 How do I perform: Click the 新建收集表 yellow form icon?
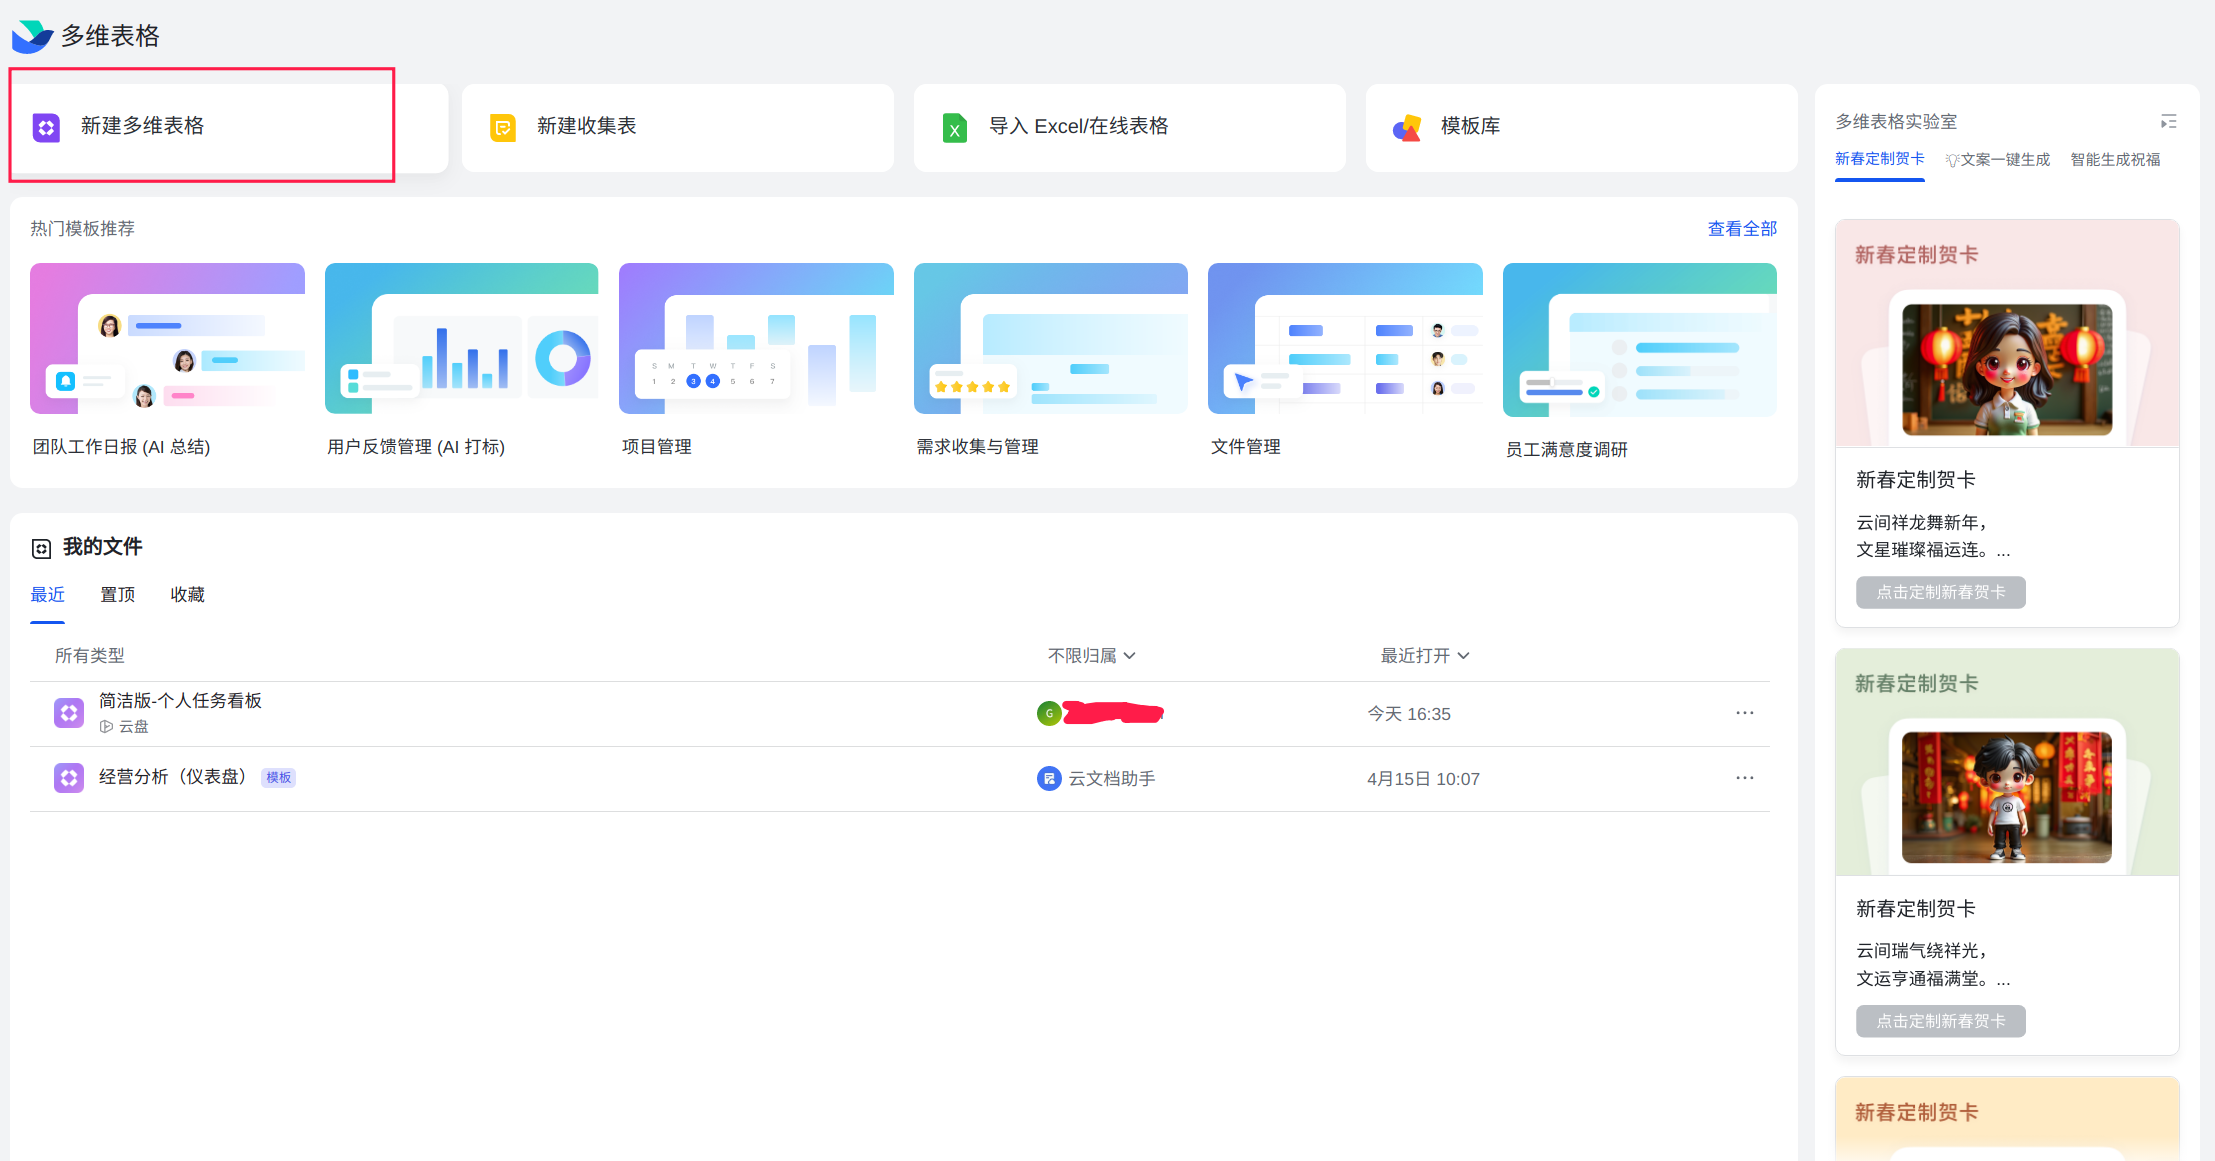click(x=502, y=127)
